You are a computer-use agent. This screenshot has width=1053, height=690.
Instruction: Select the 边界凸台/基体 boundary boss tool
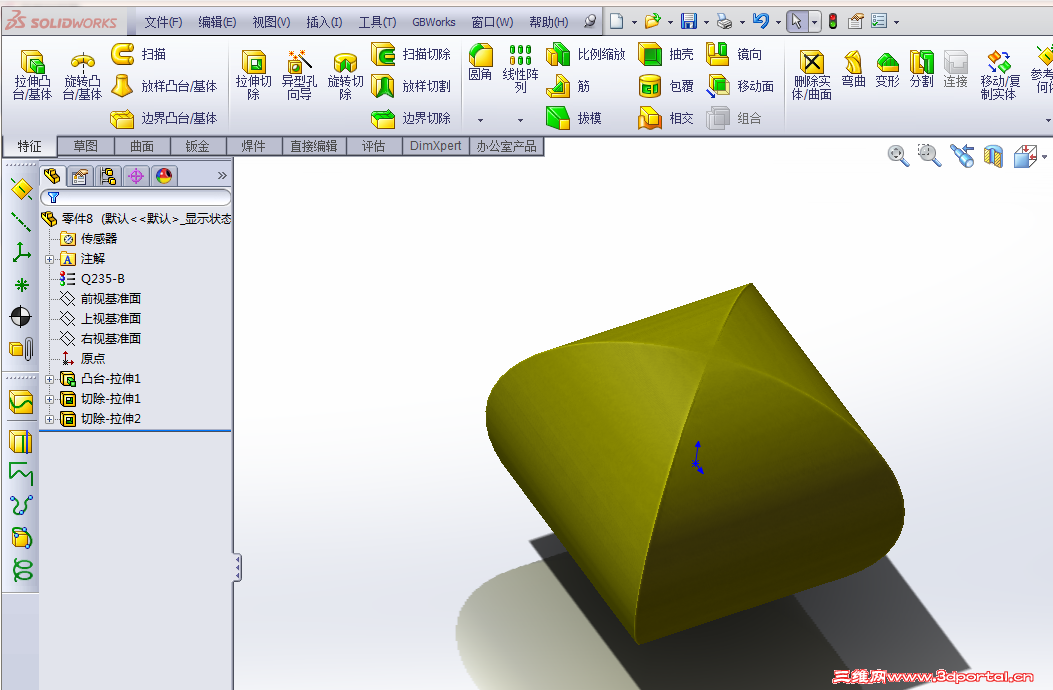click(164, 118)
